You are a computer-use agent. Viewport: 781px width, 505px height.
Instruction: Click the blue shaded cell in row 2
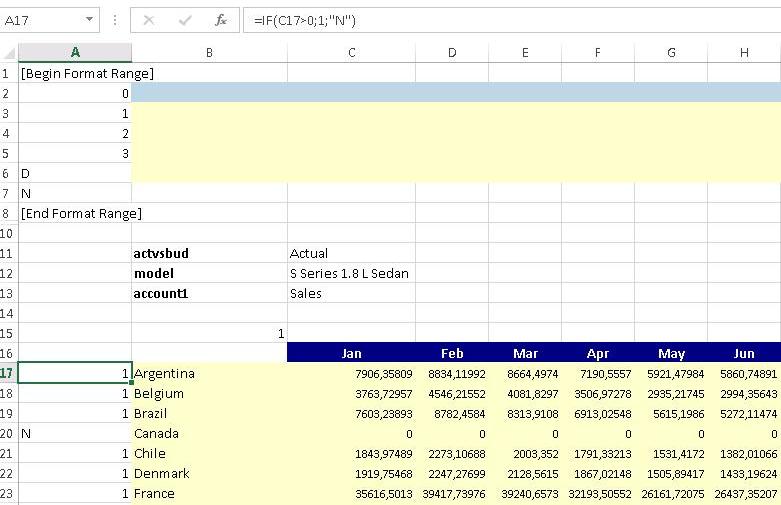point(208,93)
